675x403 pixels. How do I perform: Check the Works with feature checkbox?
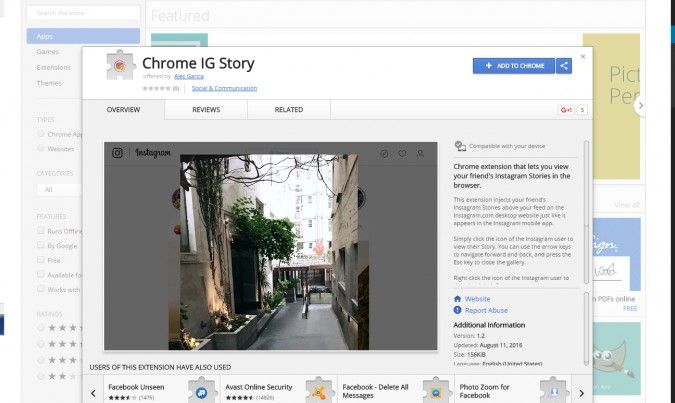coord(40,289)
